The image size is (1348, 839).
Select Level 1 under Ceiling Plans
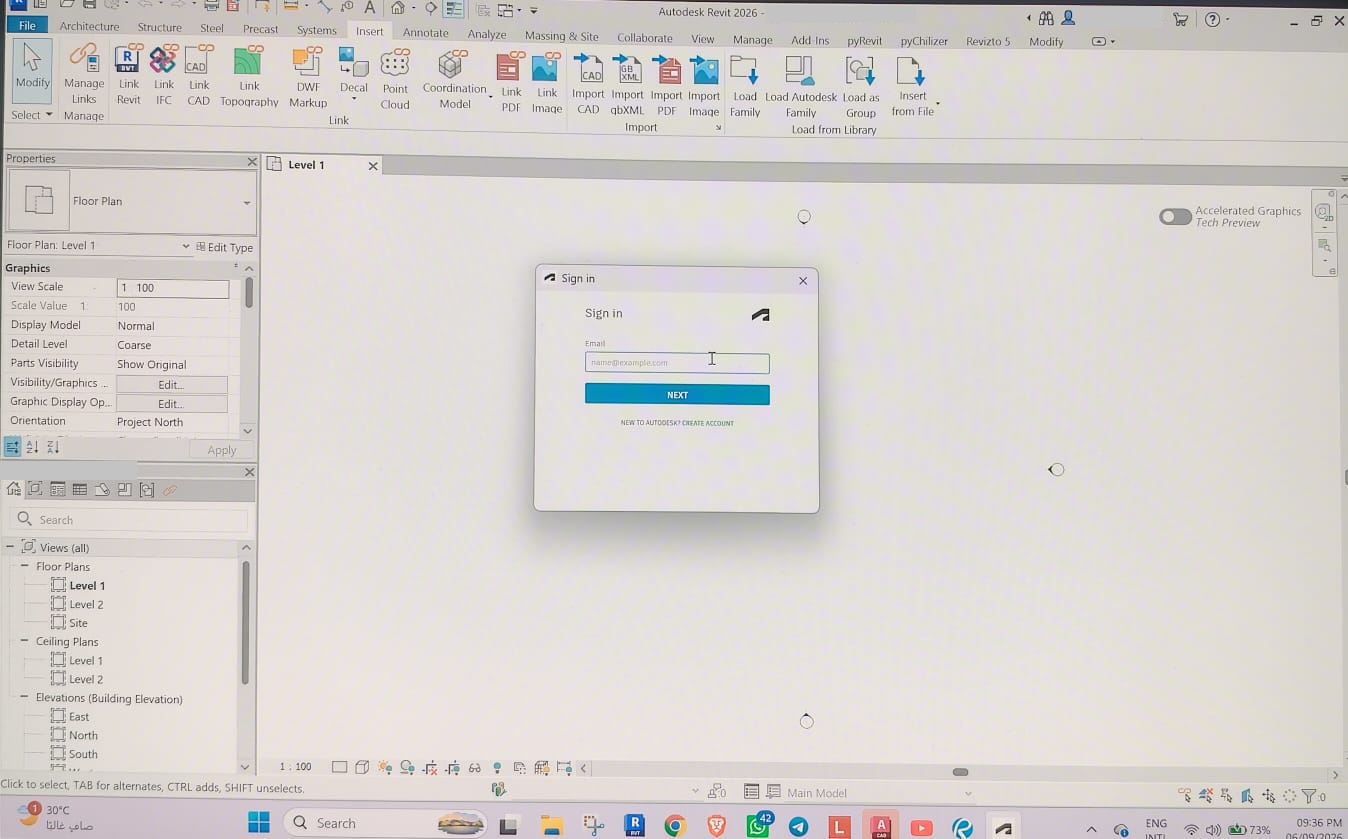(86, 660)
